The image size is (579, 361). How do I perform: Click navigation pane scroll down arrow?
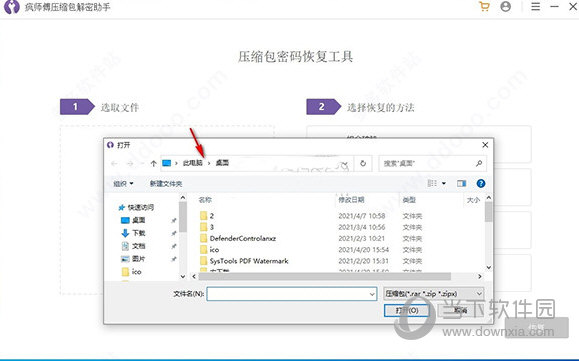pyautogui.click(x=183, y=276)
